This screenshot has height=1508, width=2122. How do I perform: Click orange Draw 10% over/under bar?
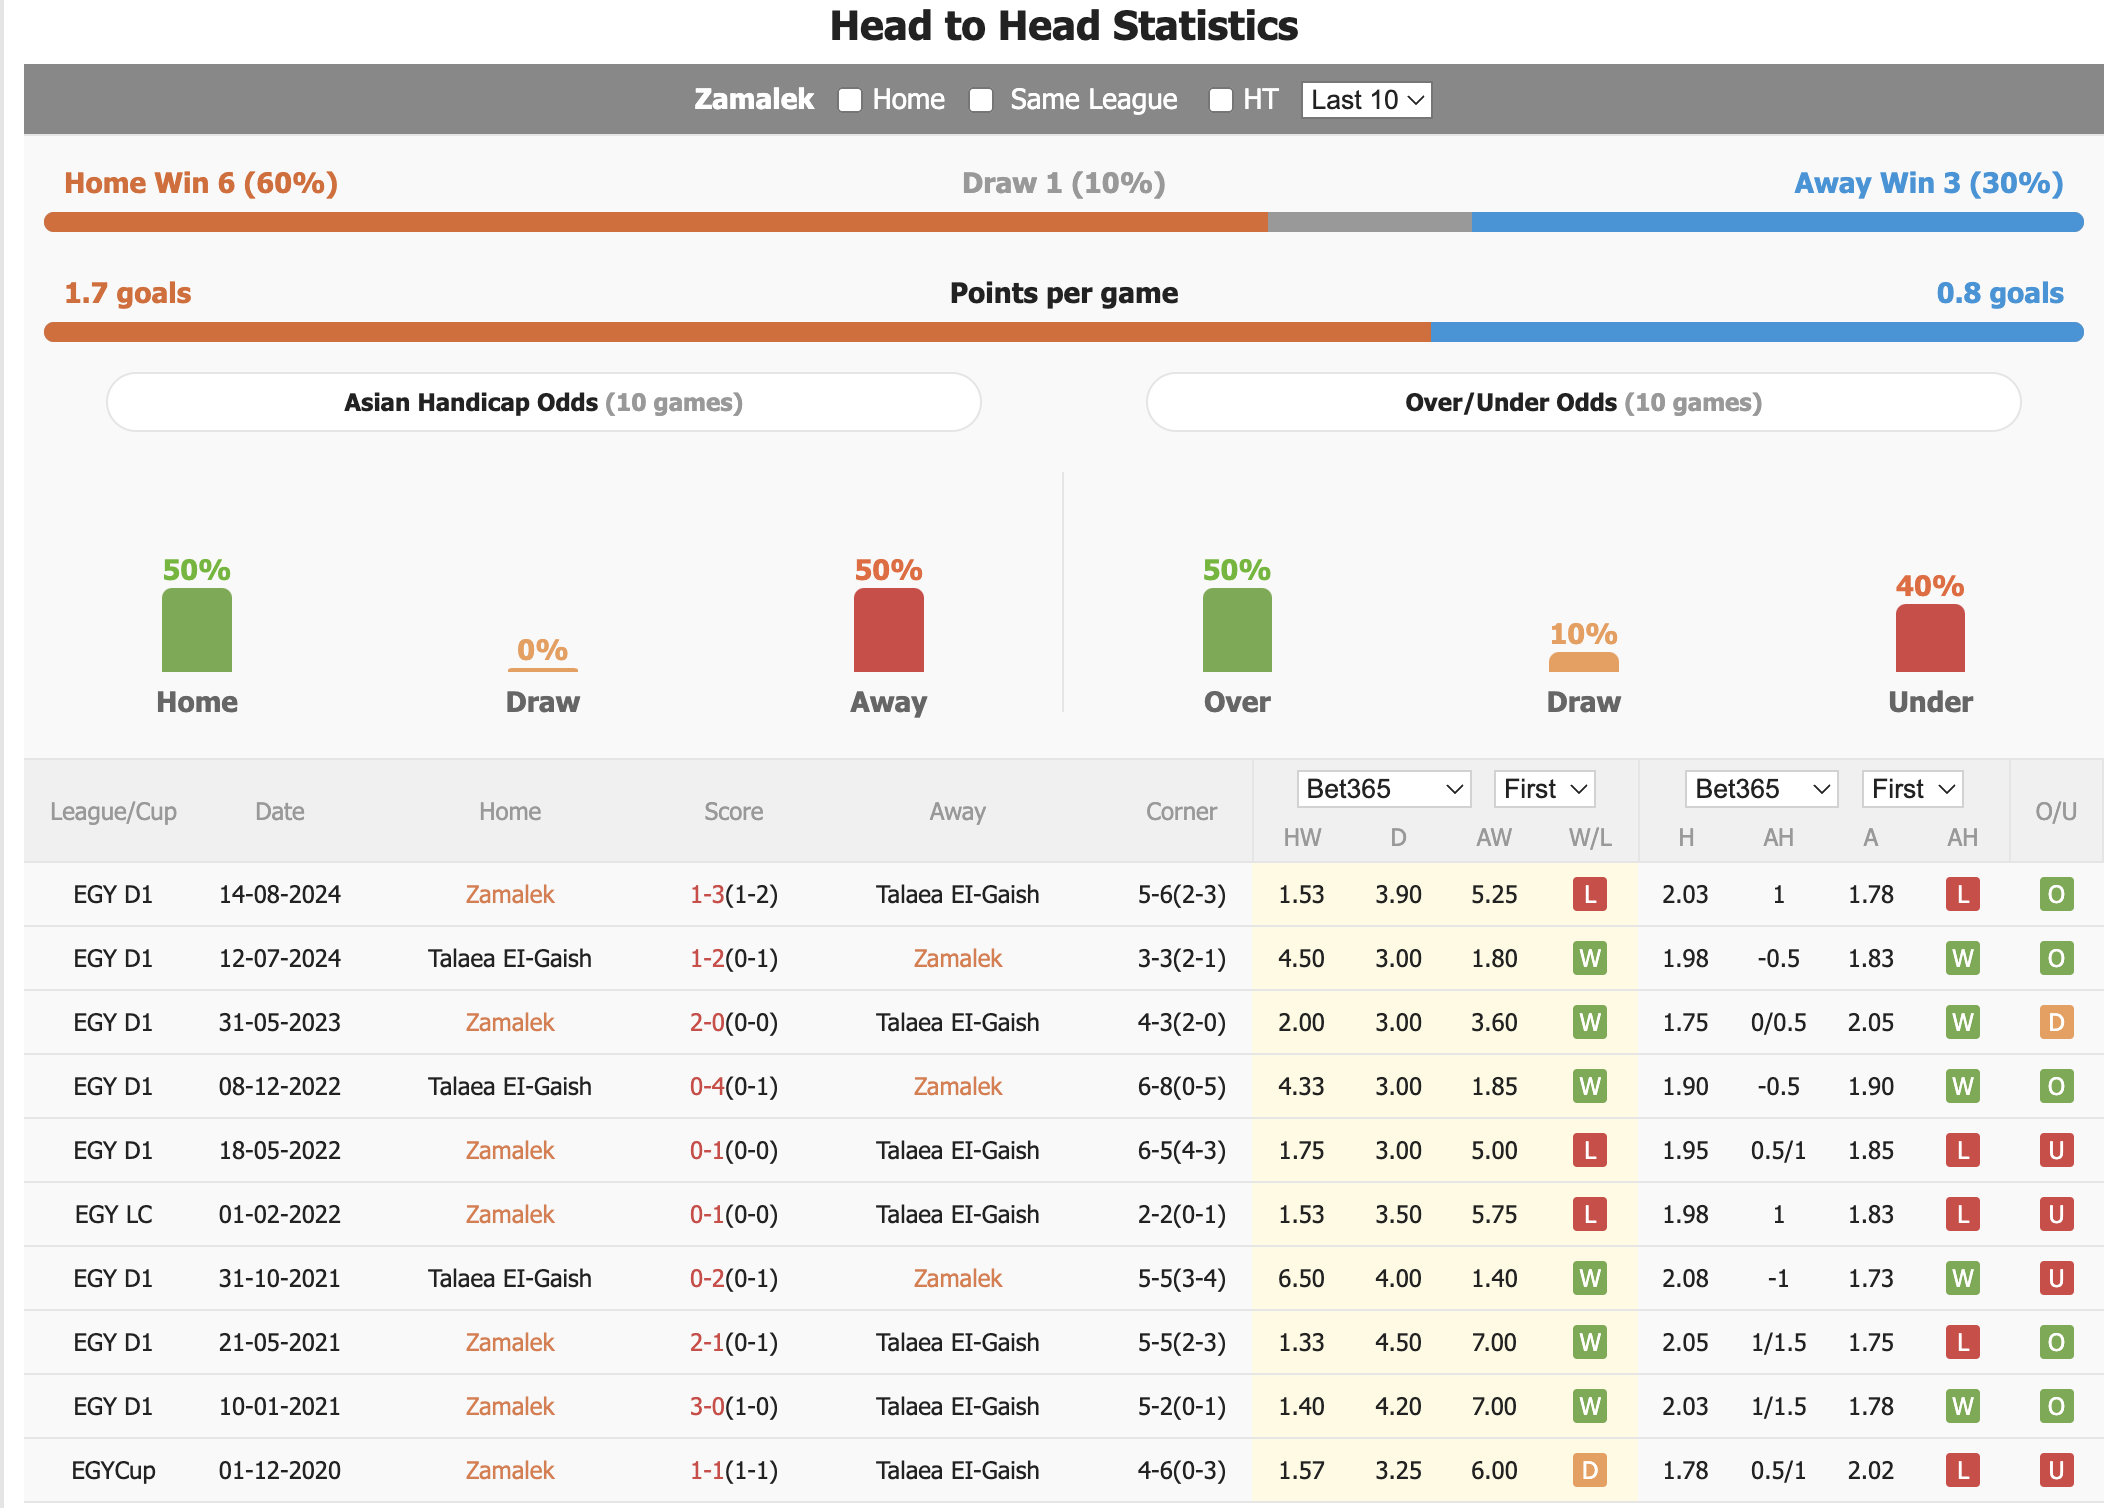pyautogui.click(x=1584, y=662)
